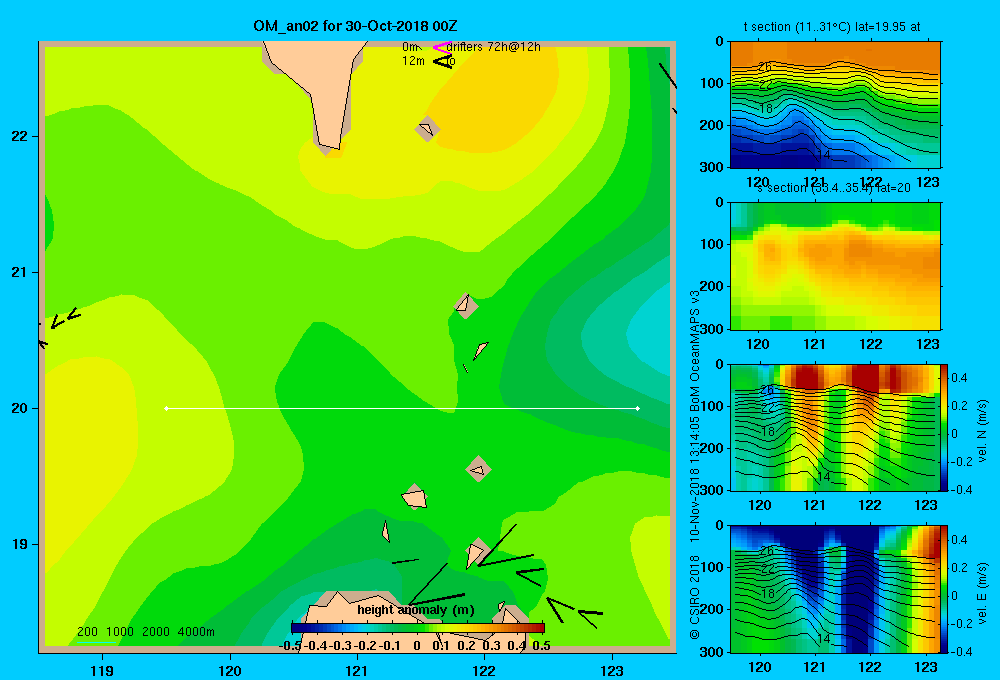The width and height of the screenshot is (1000, 680).
Task: Click the diamond-shaped island near latitude 19.5
Action: [x=478, y=469]
